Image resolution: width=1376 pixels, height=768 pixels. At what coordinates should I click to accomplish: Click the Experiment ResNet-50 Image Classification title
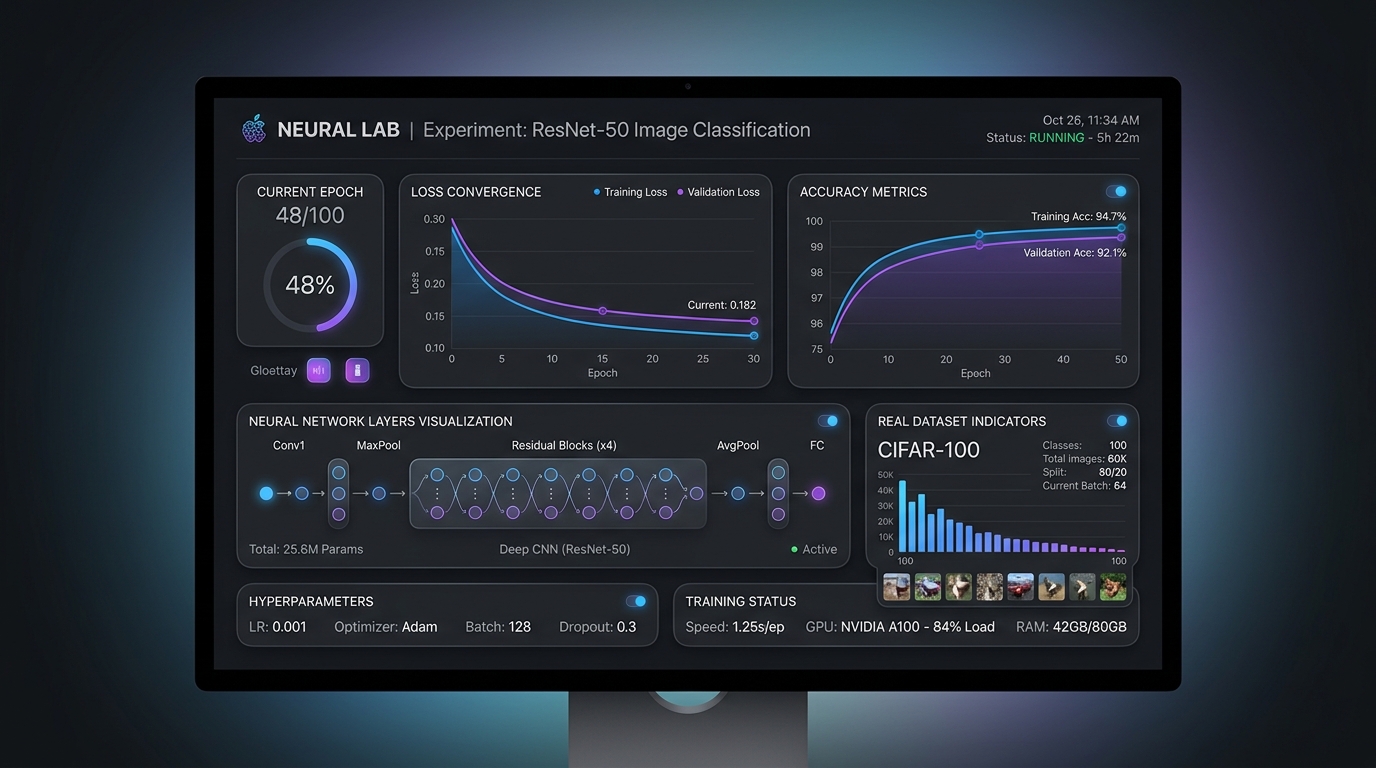[617, 130]
